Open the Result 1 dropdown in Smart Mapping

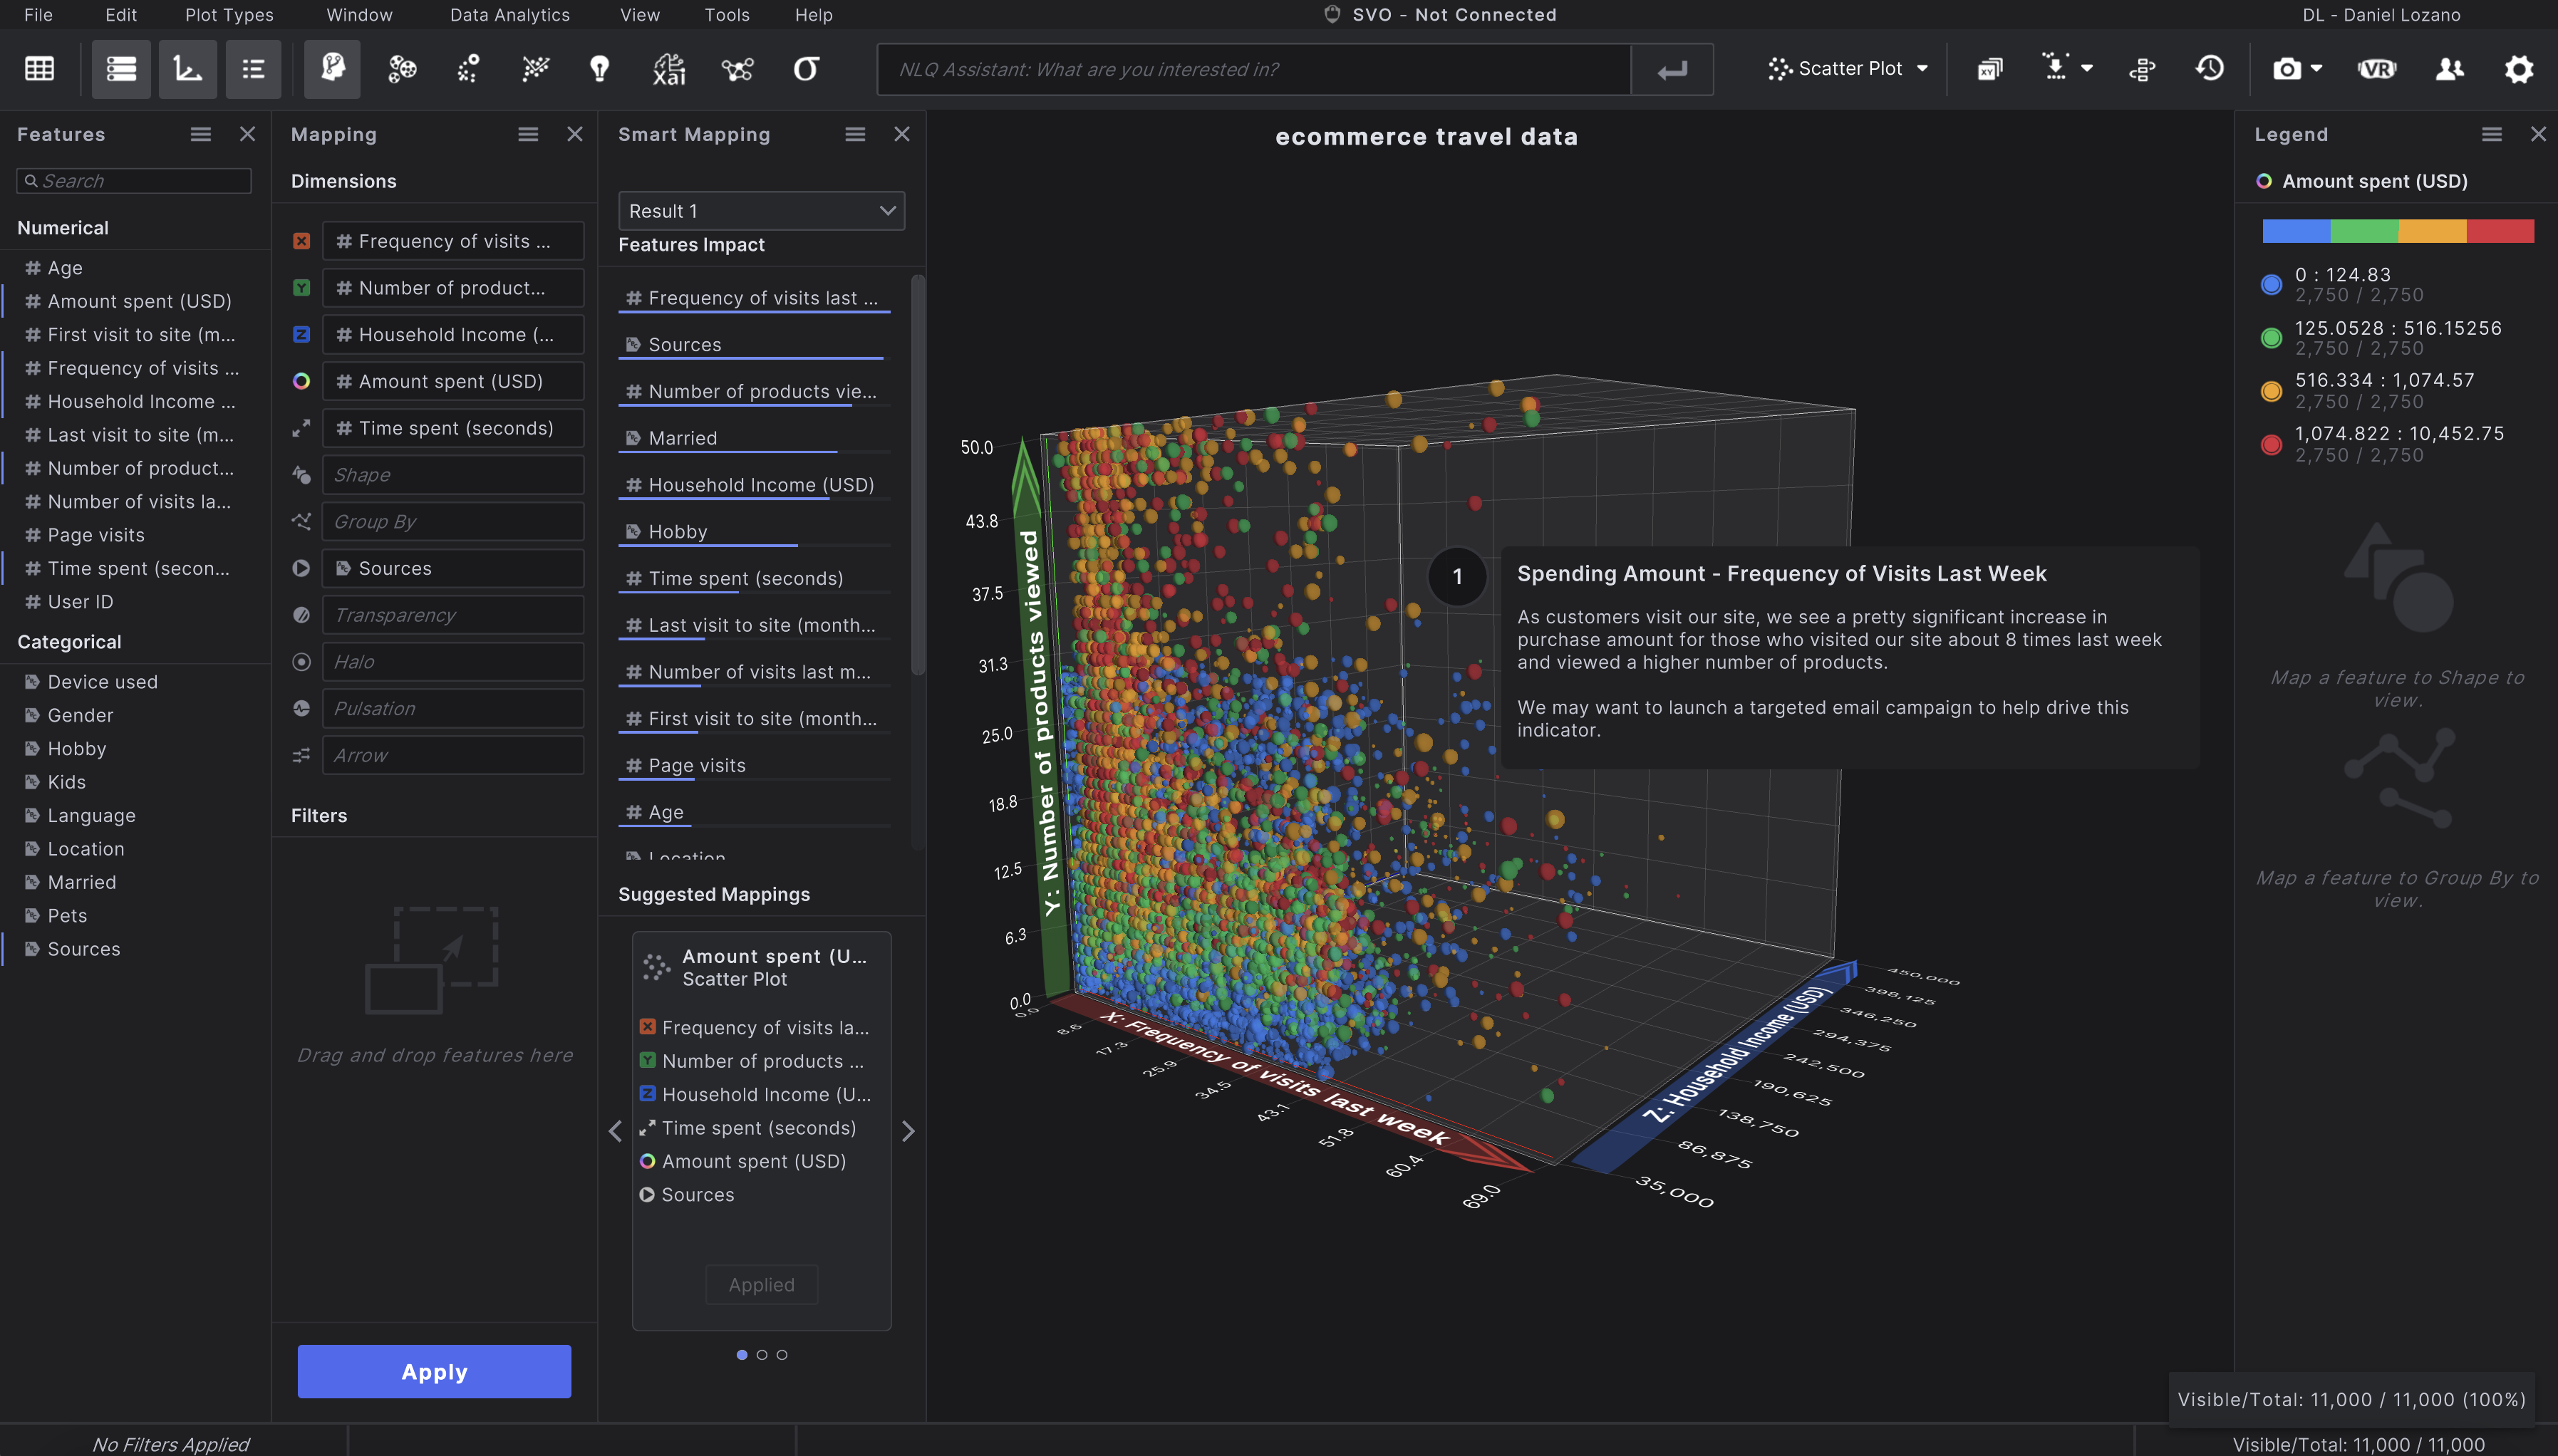point(760,210)
